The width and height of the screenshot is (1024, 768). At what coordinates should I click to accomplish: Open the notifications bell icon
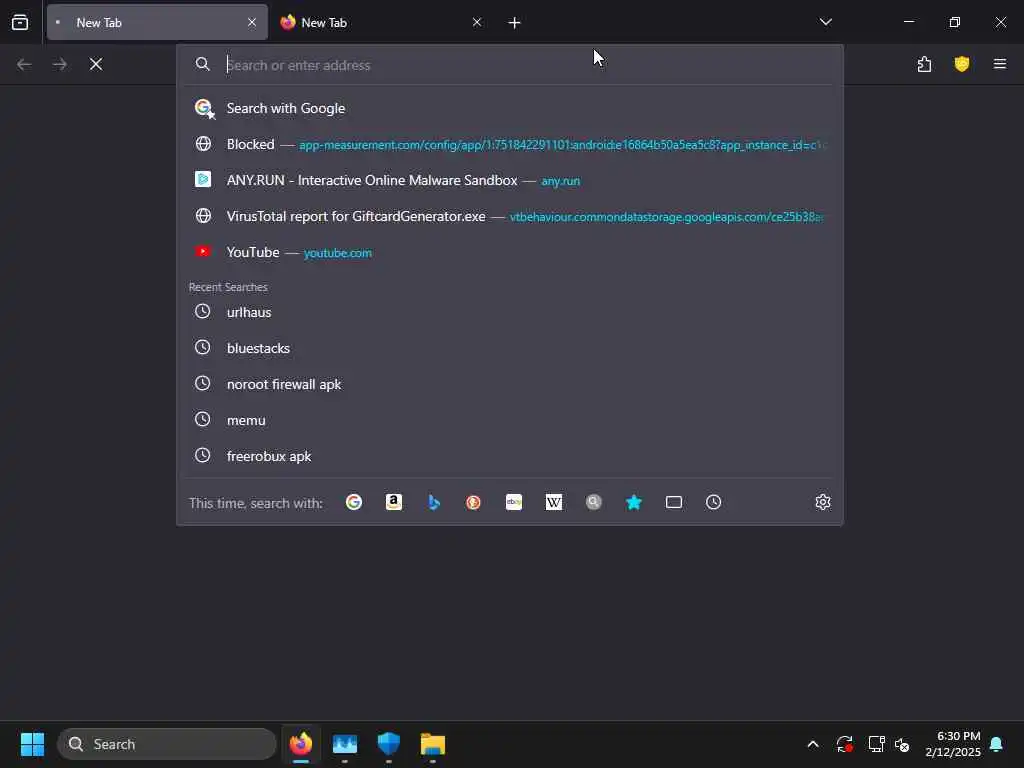997,744
